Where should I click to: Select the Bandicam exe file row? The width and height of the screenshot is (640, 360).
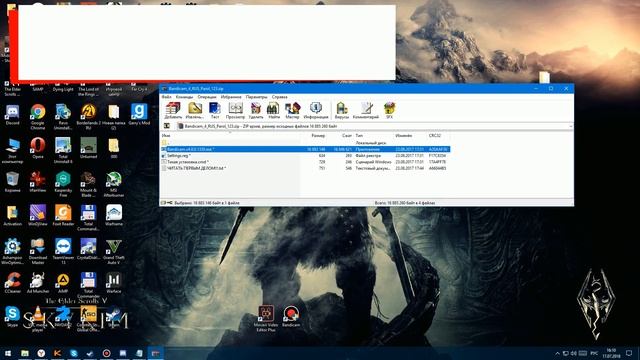click(305, 149)
